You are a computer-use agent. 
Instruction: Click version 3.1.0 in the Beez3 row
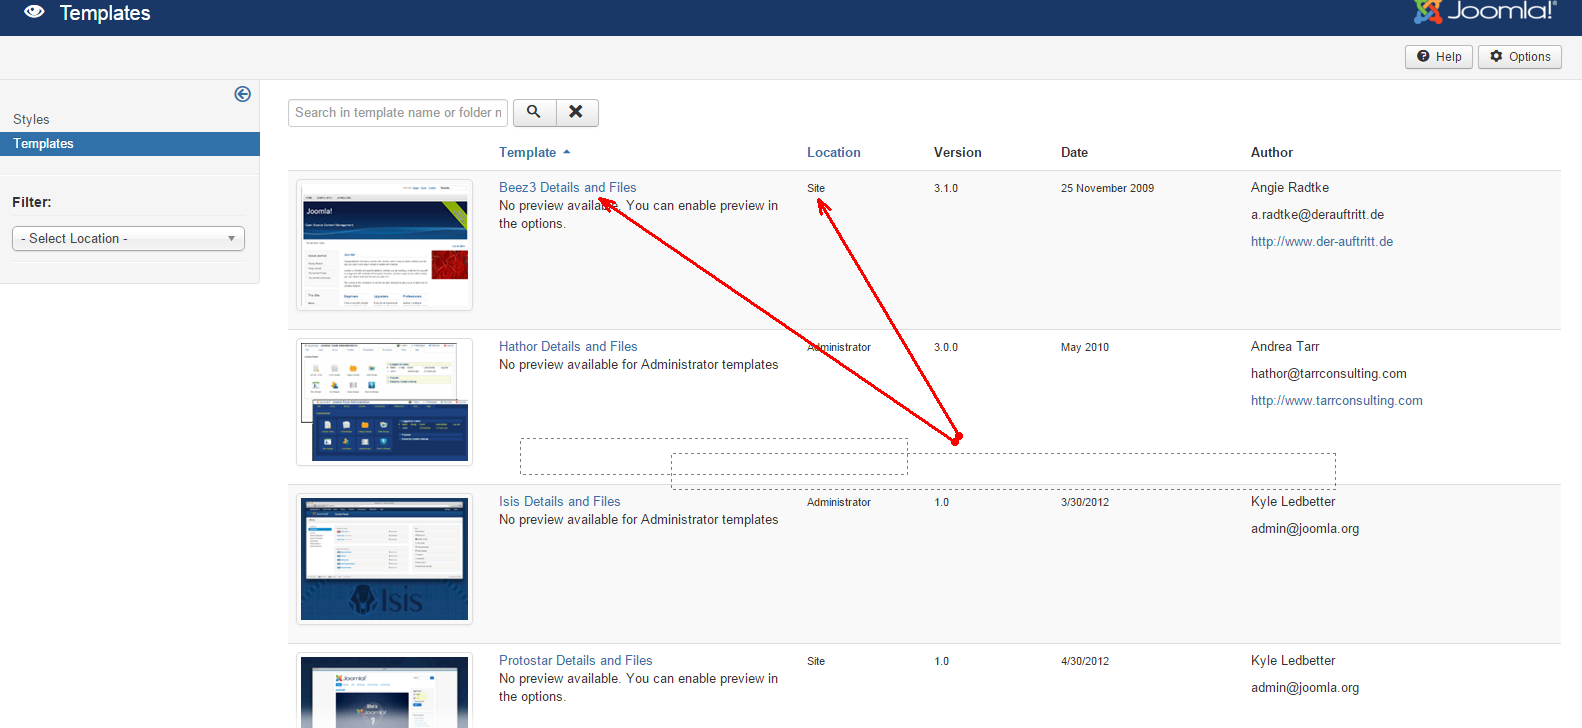click(946, 188)
